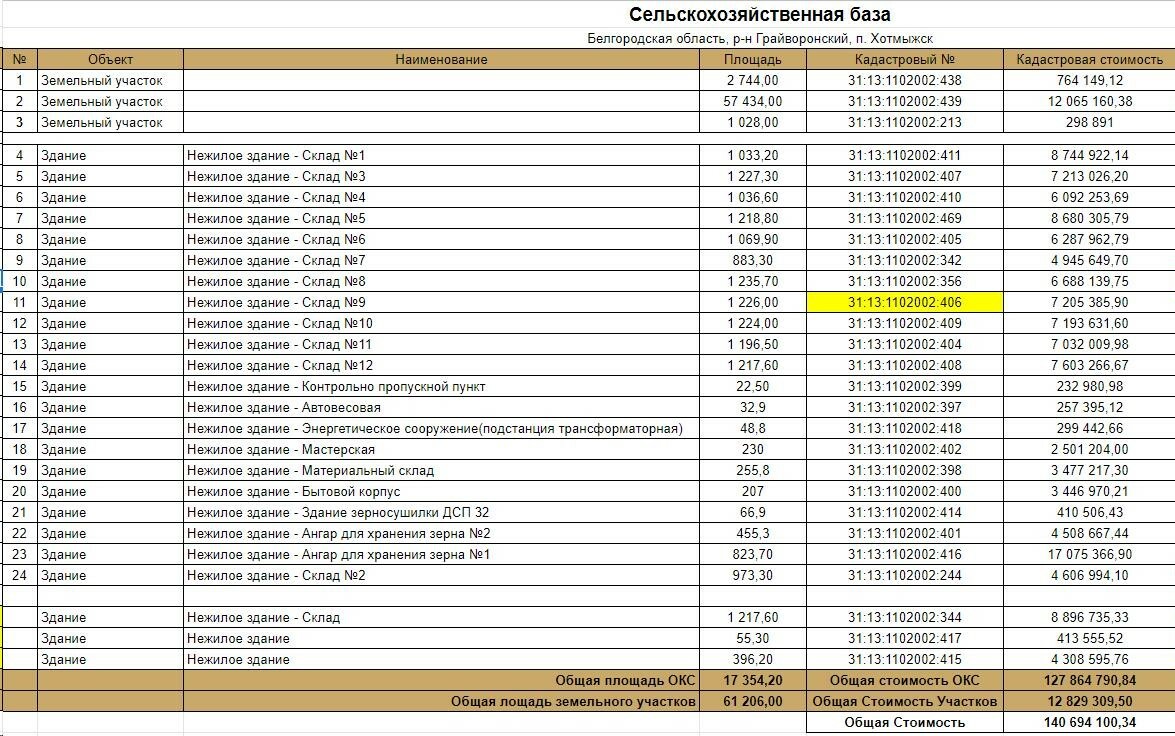Select the 'Кадастровая стоимость' column header
1175x736 pixels.
[x=1090, y=59]
